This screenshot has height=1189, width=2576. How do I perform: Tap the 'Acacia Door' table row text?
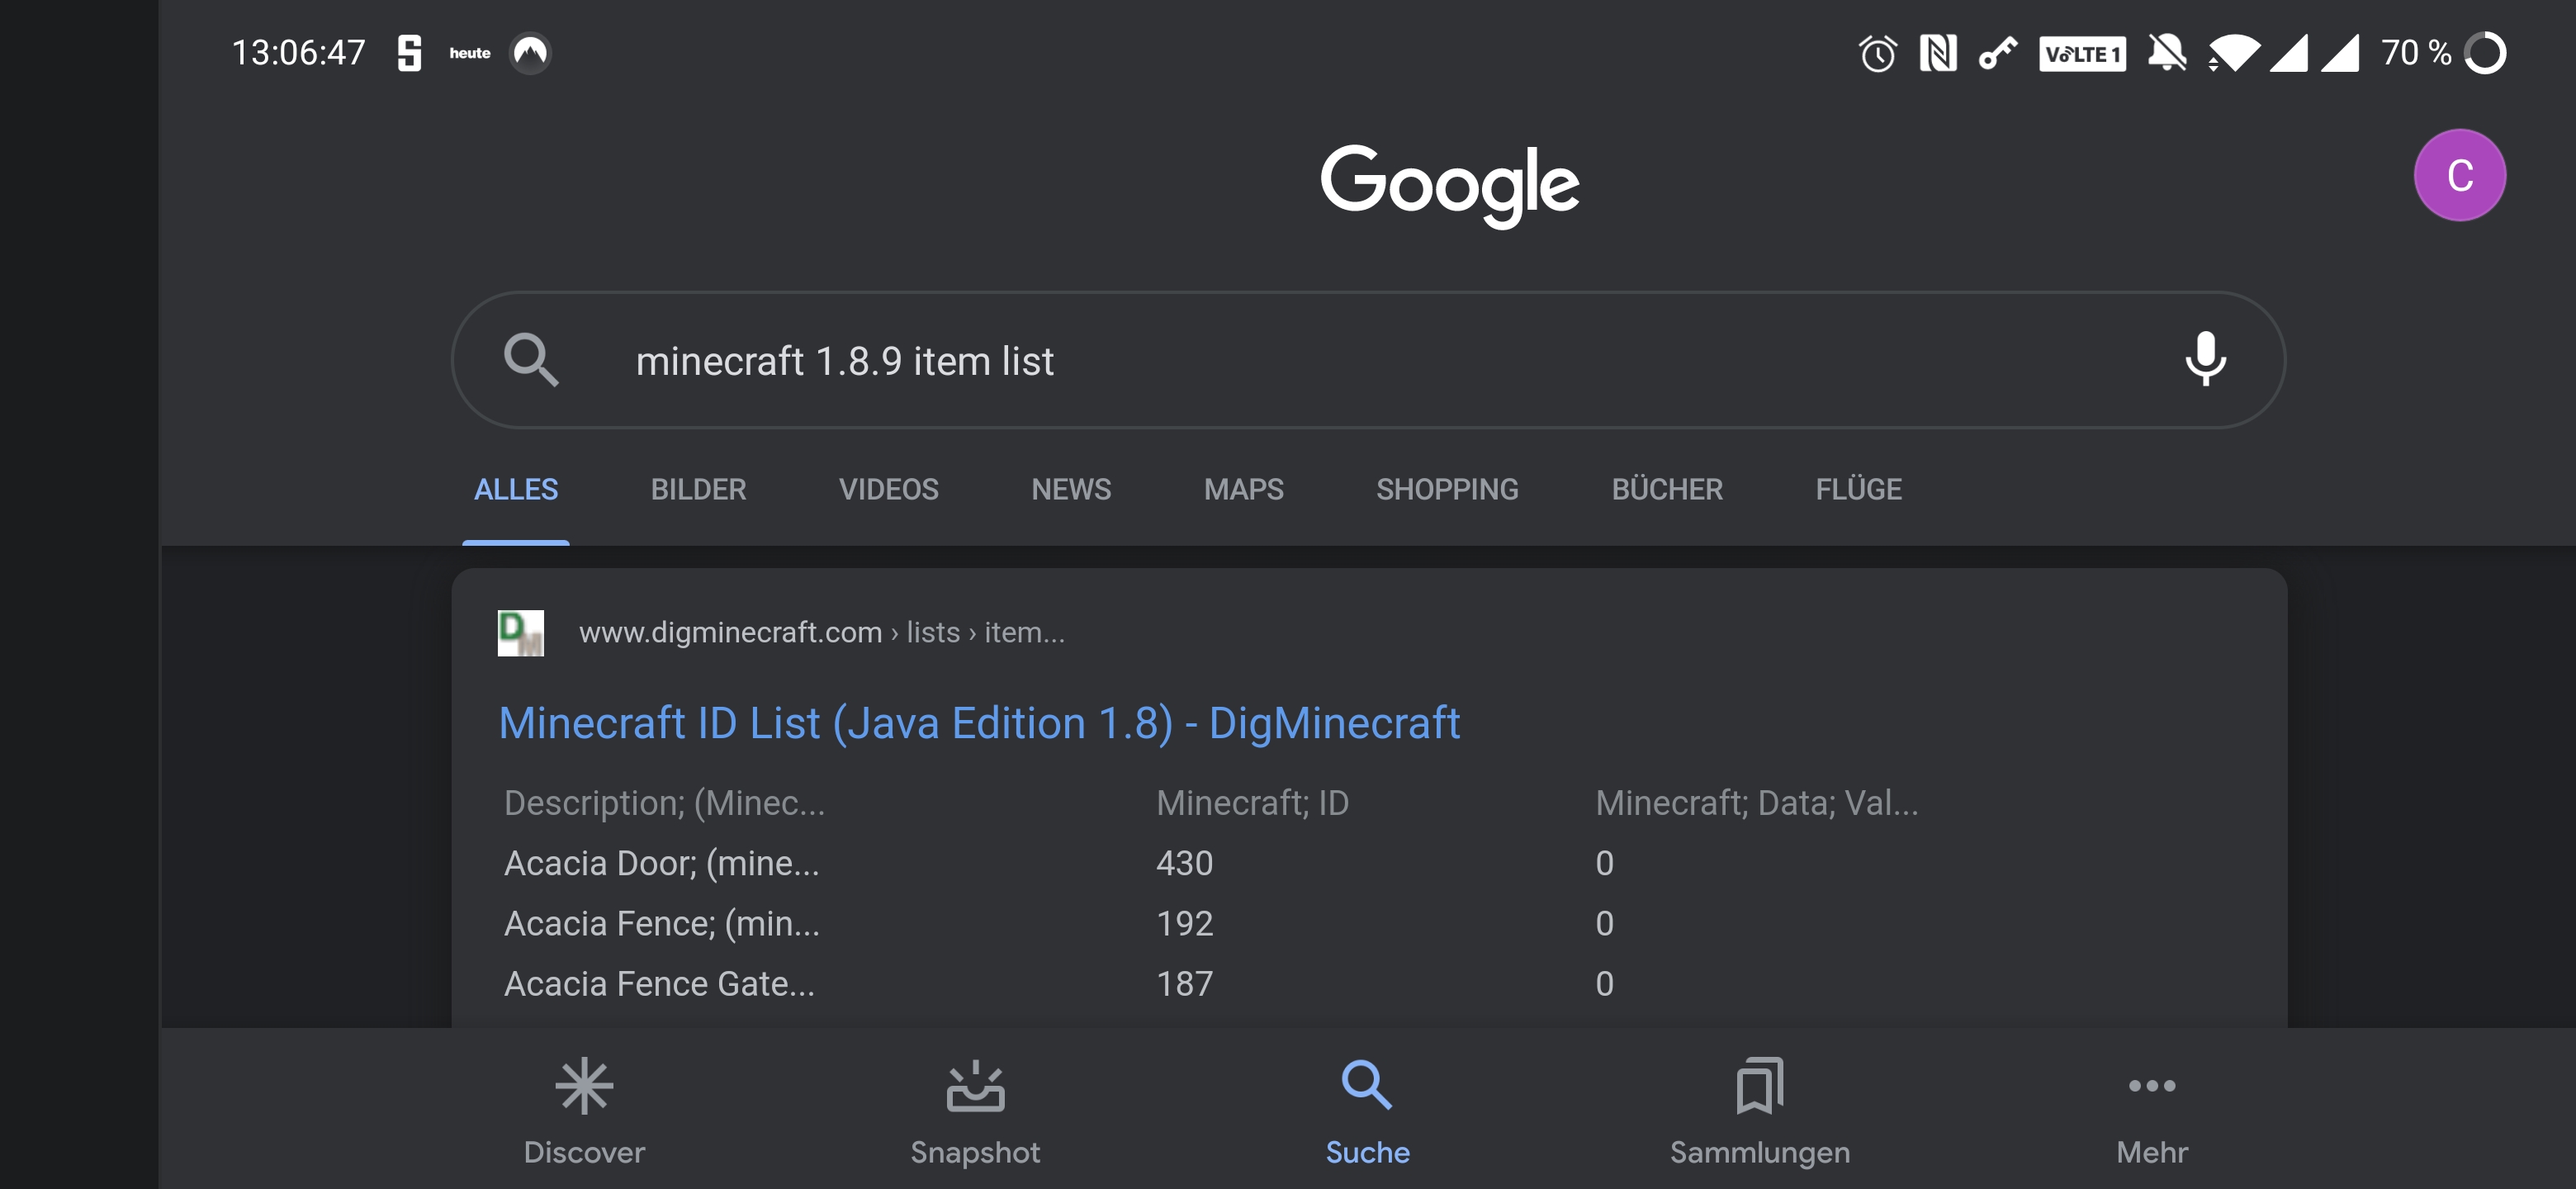(661, 864)
